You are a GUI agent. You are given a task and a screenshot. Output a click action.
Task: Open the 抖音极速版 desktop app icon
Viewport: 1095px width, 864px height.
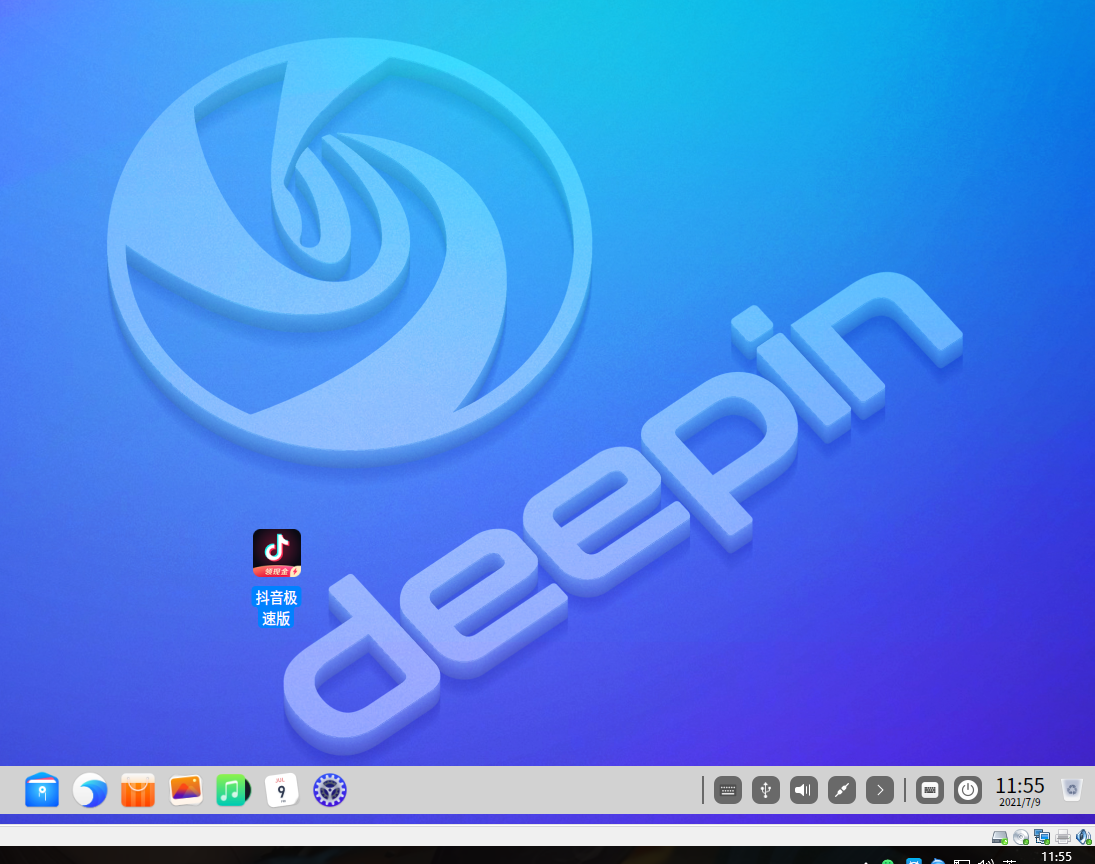[x=277, y=552]
